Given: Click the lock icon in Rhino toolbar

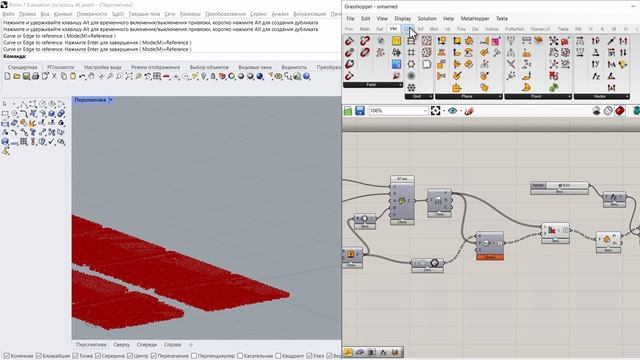Looking at the screenshot, I should pos(213,76).
